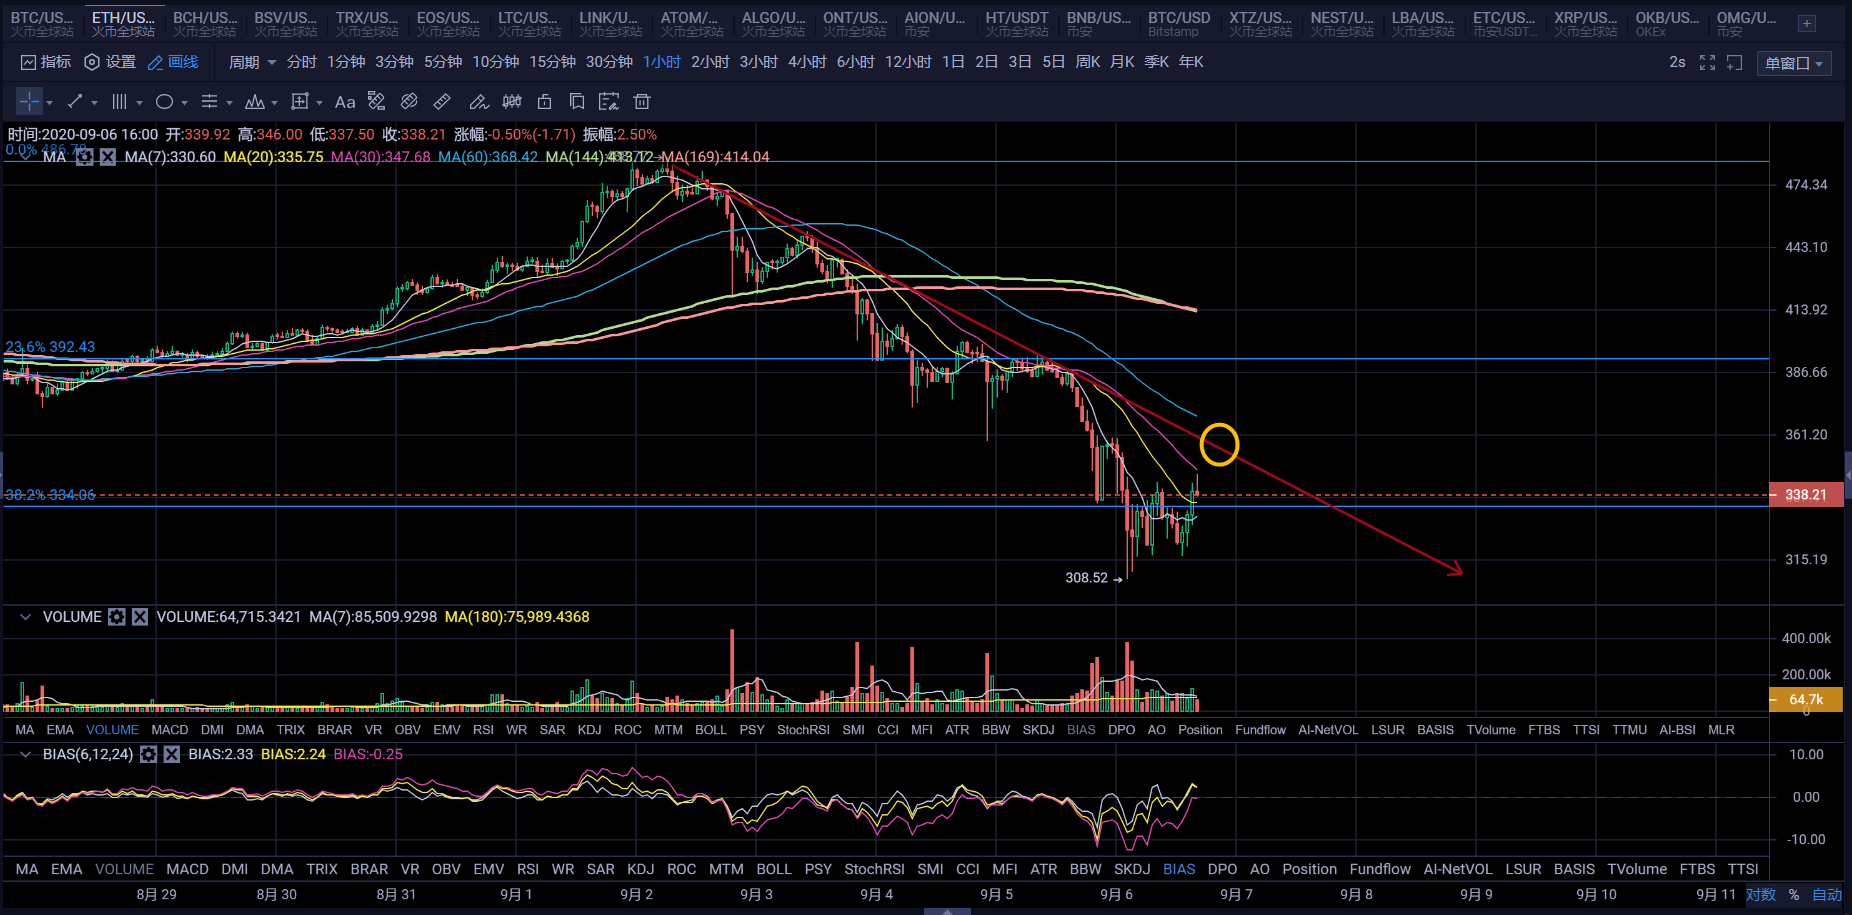This screenshot has height=915, width=1852.
Task: Toggle percent scale mode
Action: (x=1795, y=895)
